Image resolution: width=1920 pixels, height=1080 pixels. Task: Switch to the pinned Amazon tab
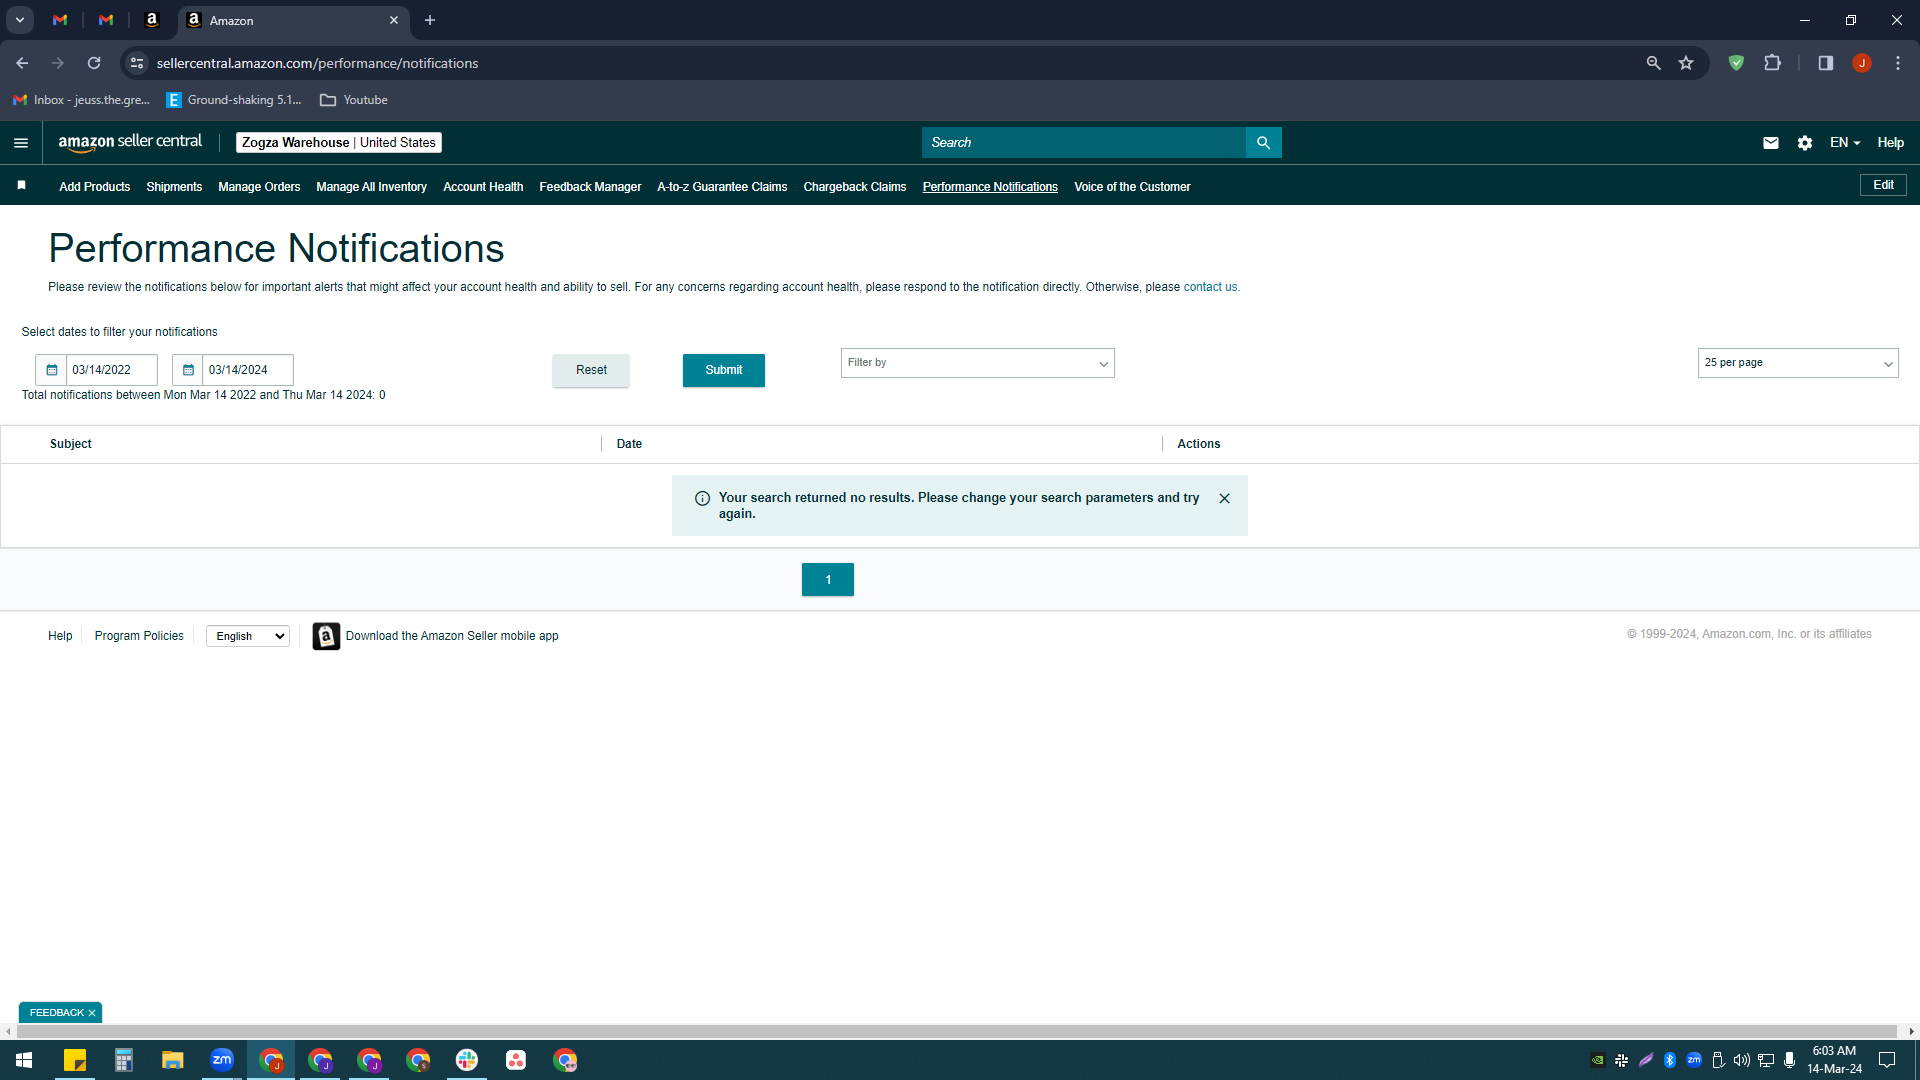152,20
